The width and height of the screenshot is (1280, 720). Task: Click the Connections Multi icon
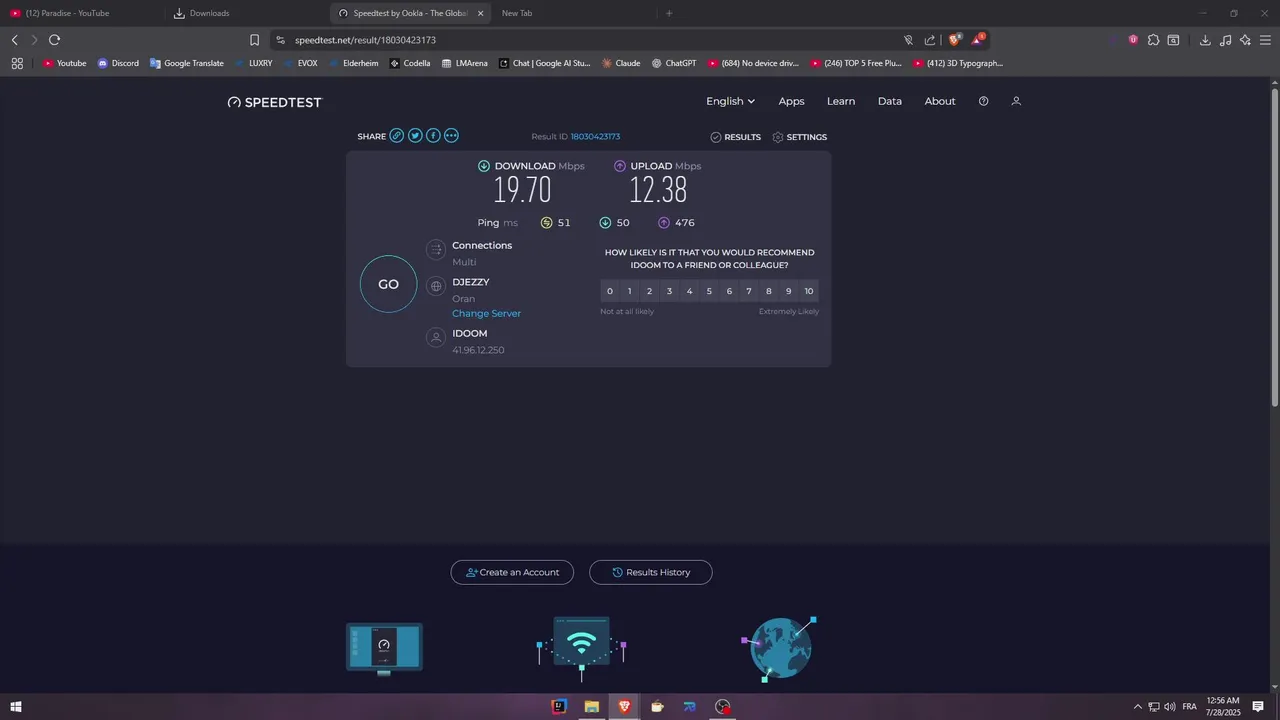(435, 250)
